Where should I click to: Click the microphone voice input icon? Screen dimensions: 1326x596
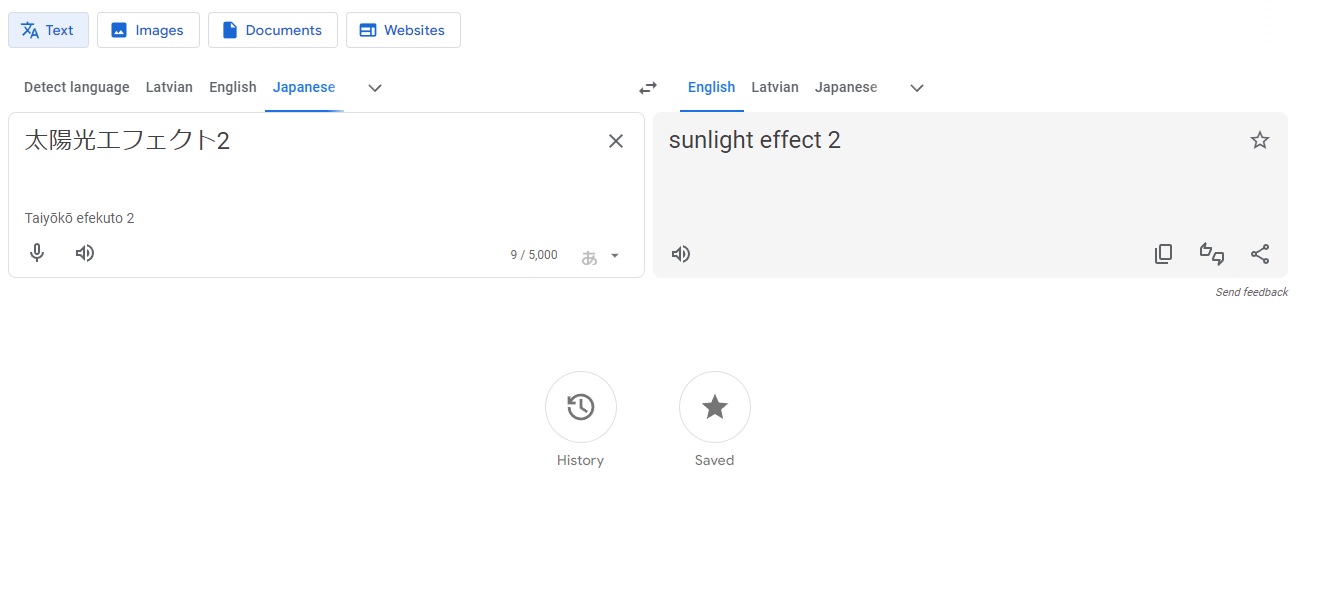37,253
